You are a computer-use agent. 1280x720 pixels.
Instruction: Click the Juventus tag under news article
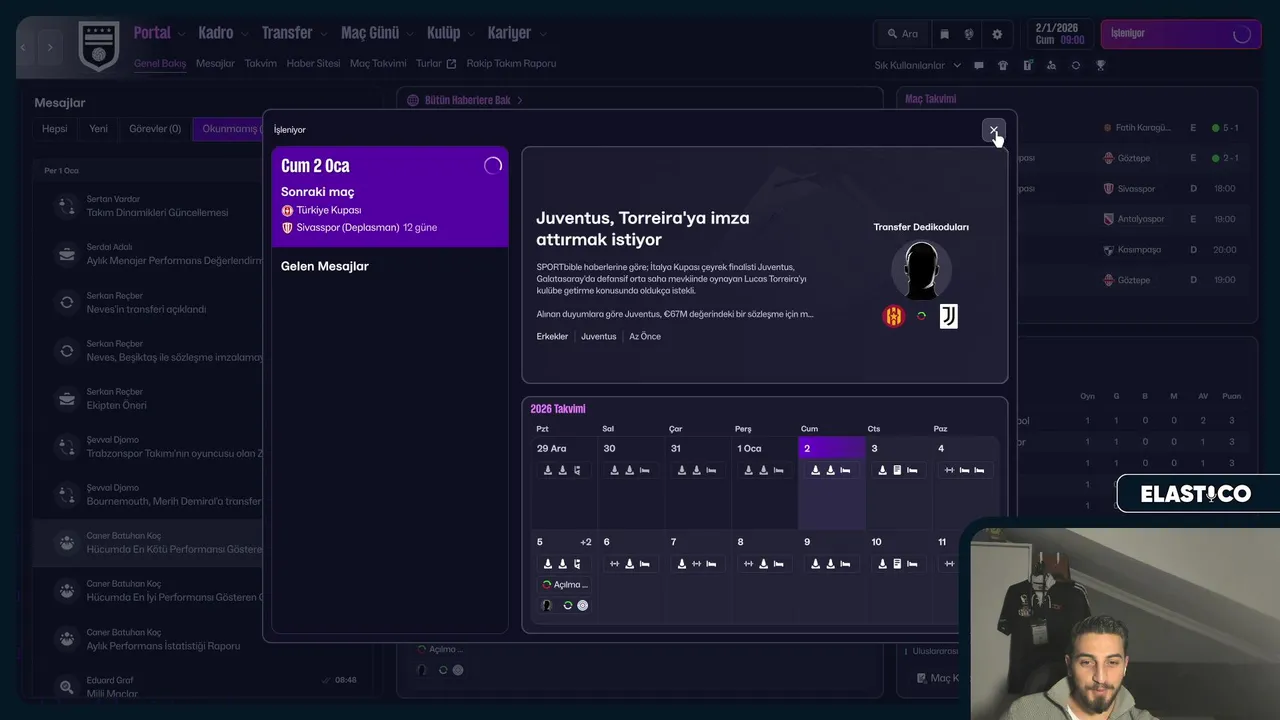pos(598,337)
